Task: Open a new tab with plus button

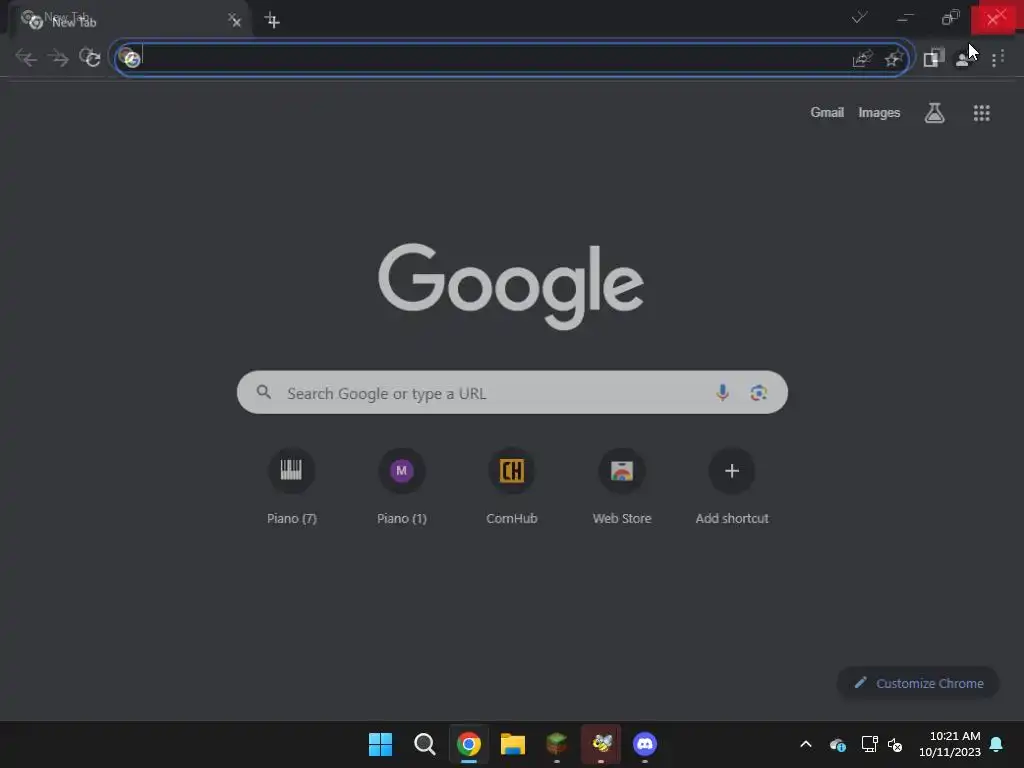Action: point(272,21)
